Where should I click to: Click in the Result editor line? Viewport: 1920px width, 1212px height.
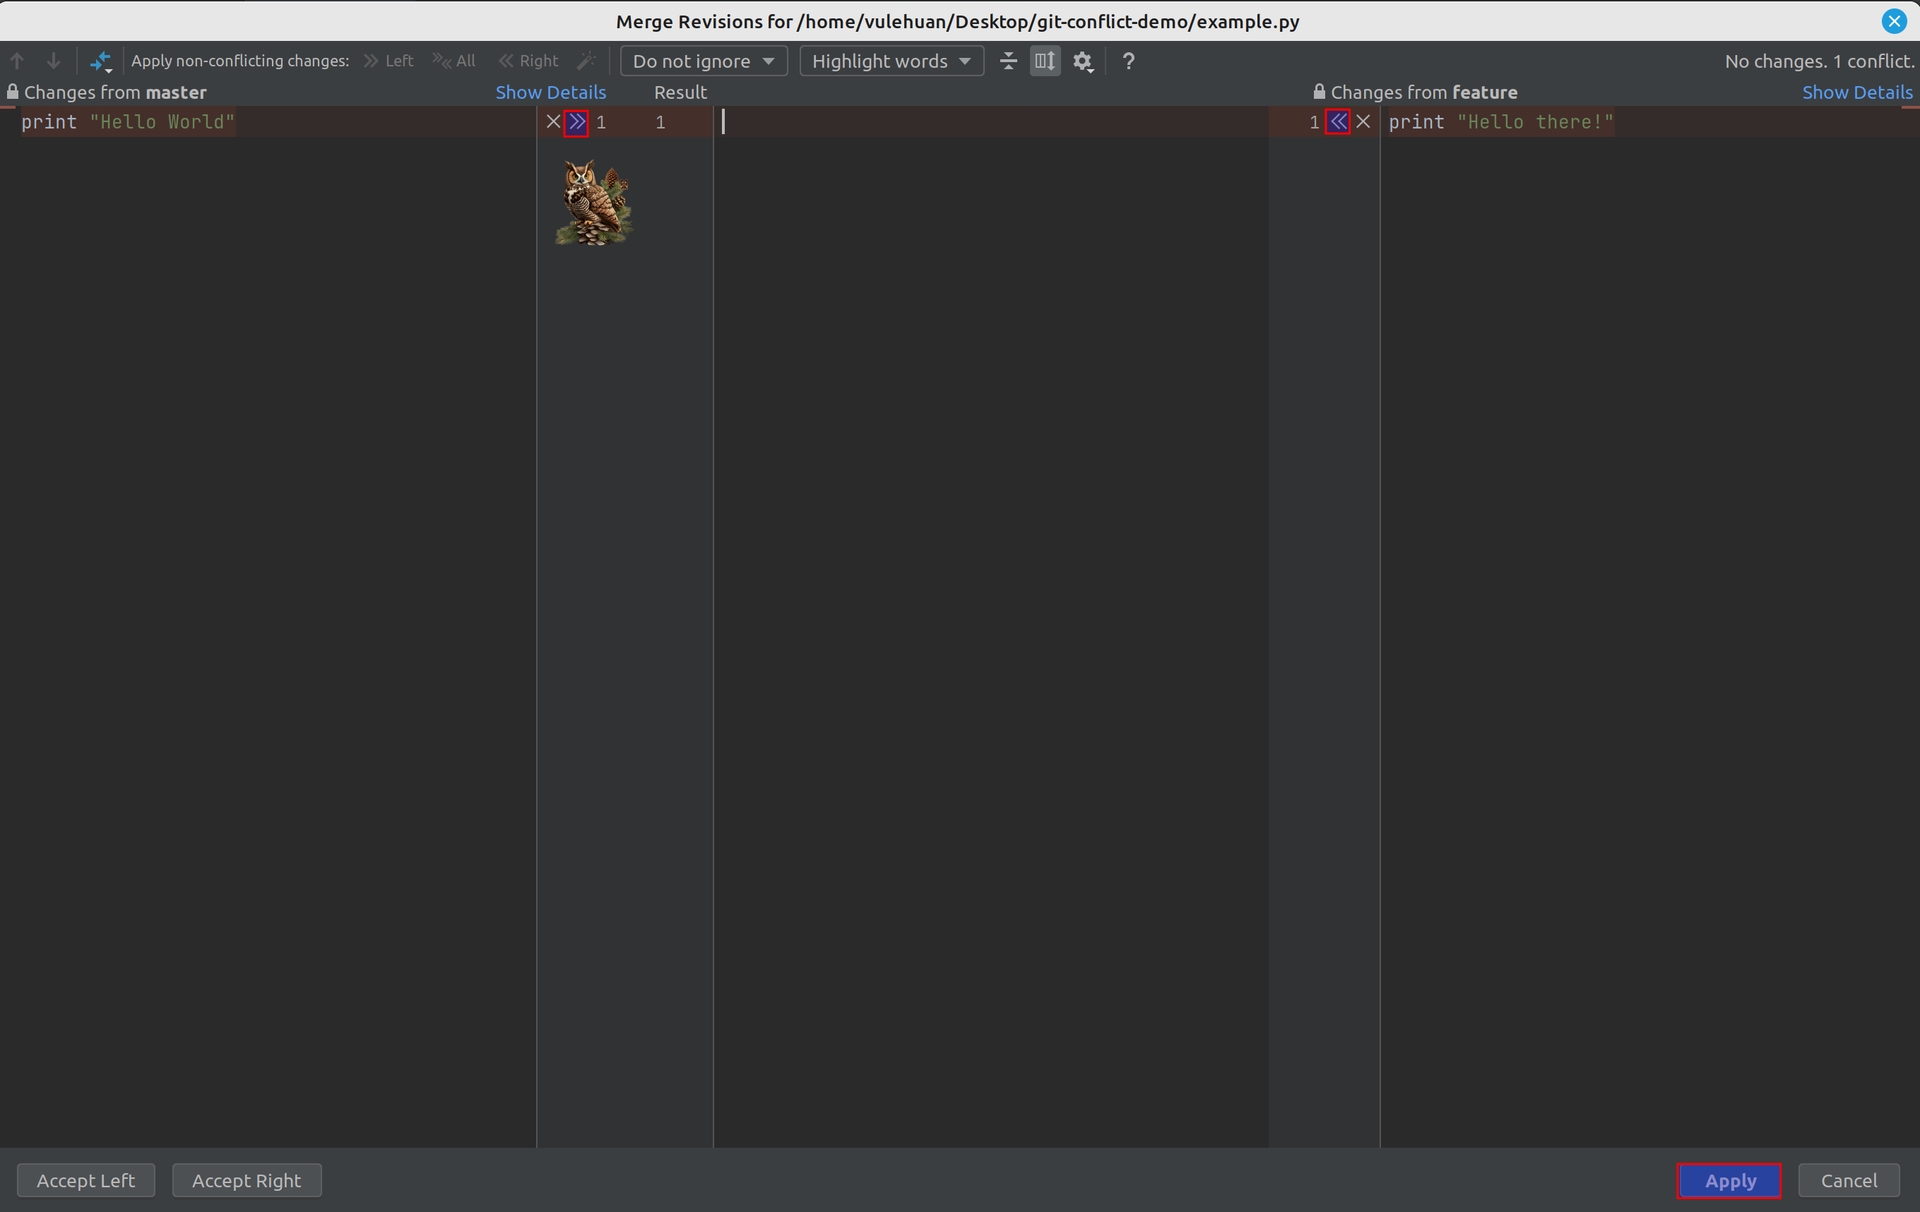(x=990, y=122)
